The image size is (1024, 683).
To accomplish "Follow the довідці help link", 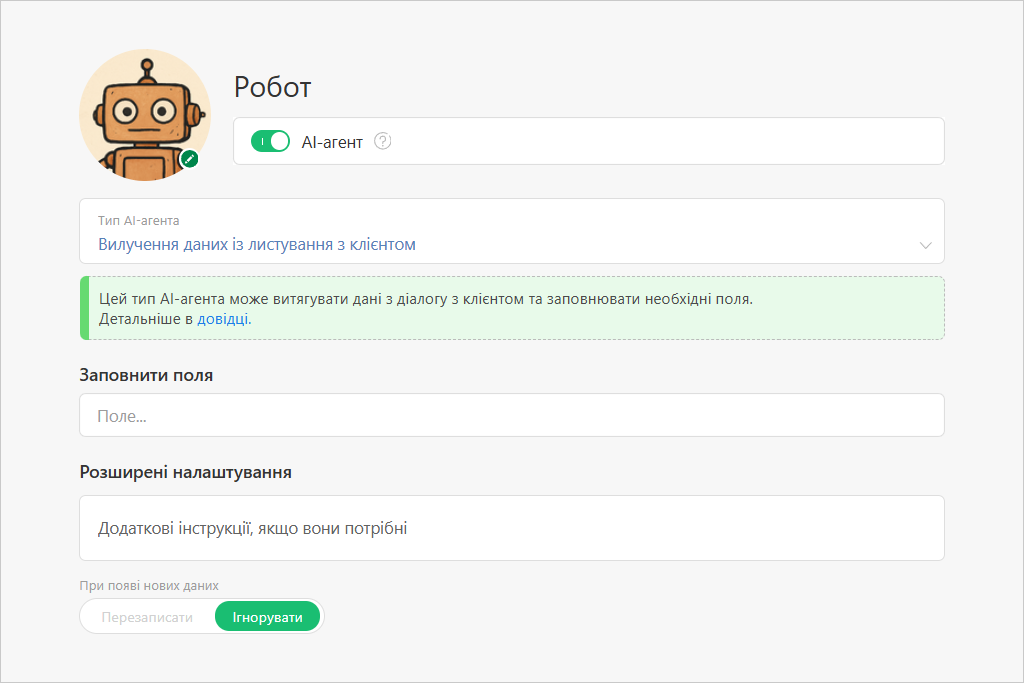I will pos(224,319).
